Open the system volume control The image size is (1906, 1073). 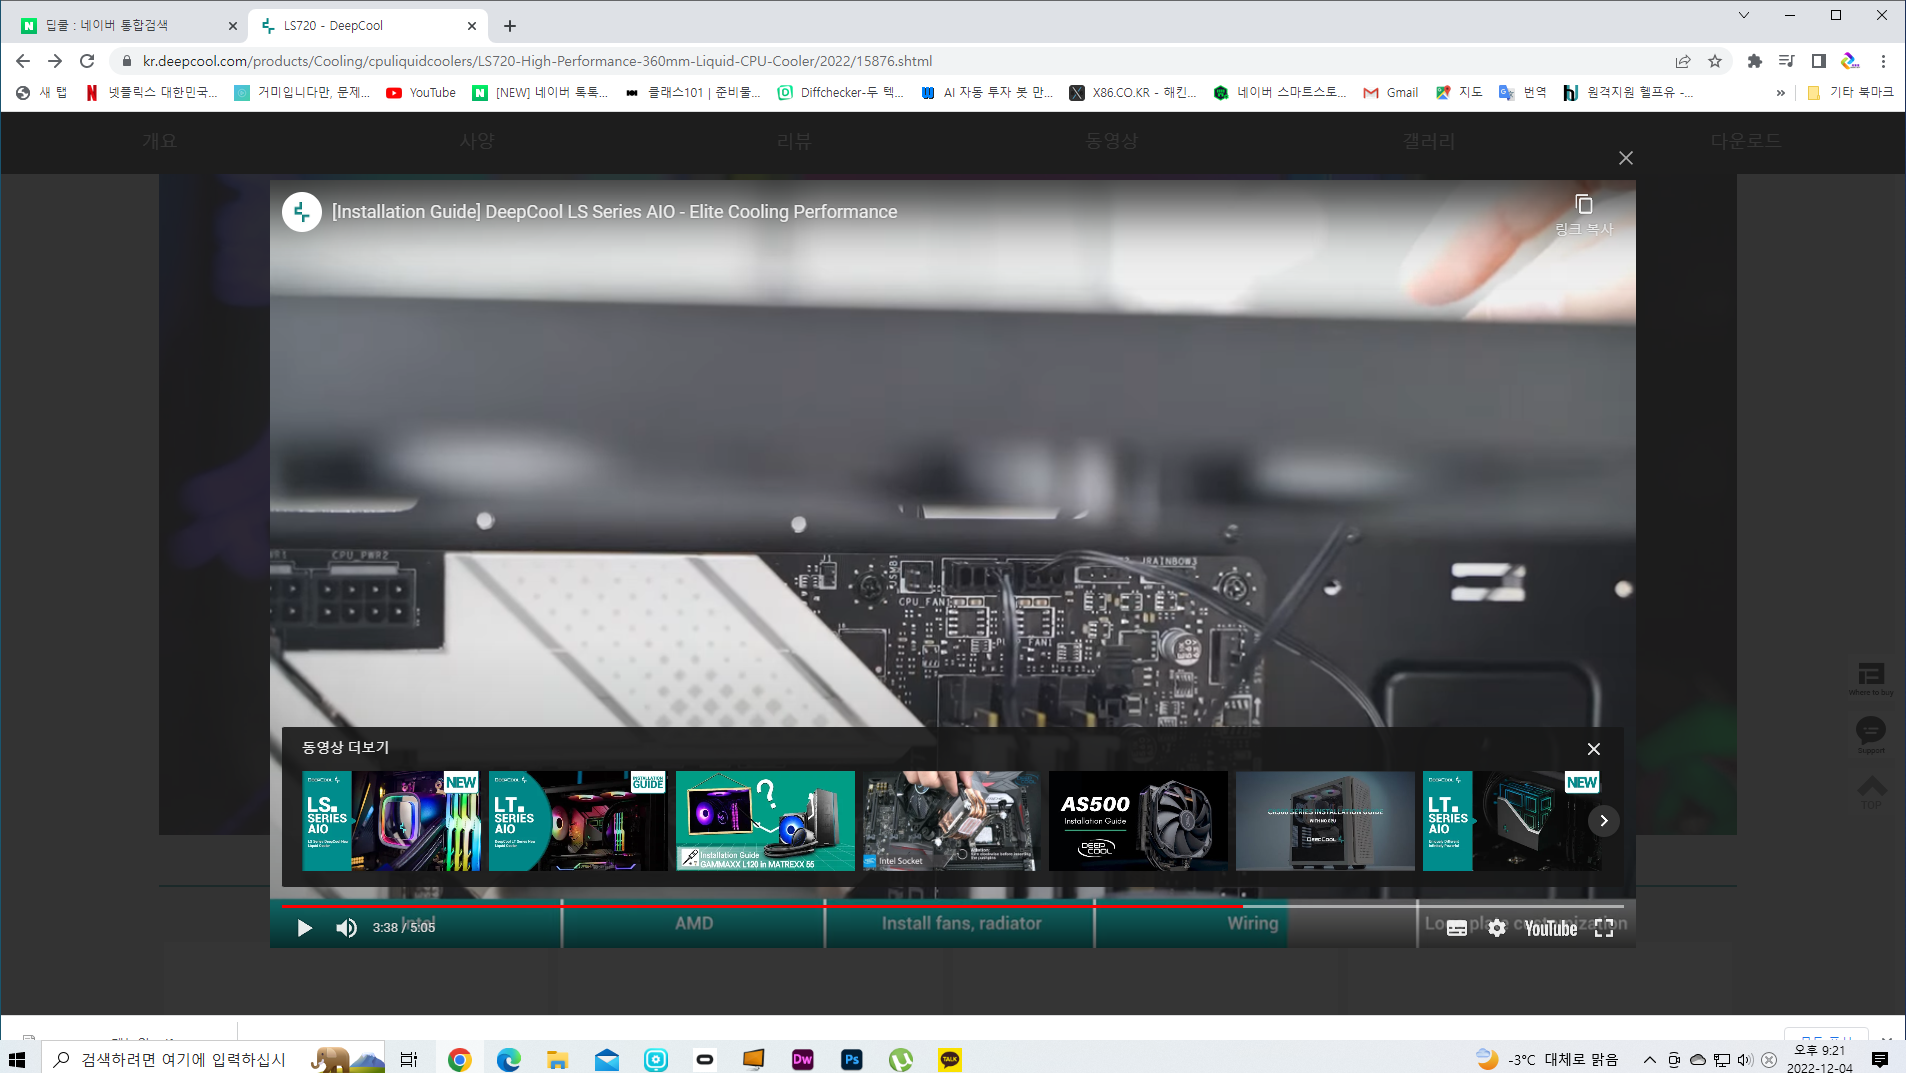(x=1745, y=1059)
